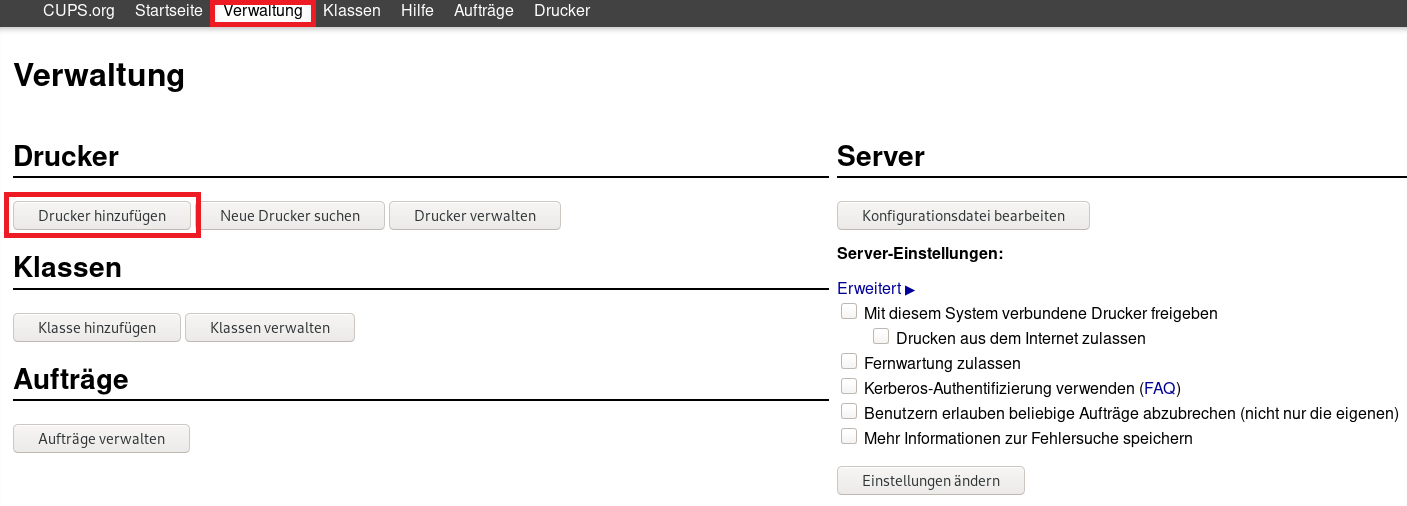
Task: Open the Drucker navigation tab
Action: coord(562,11)
